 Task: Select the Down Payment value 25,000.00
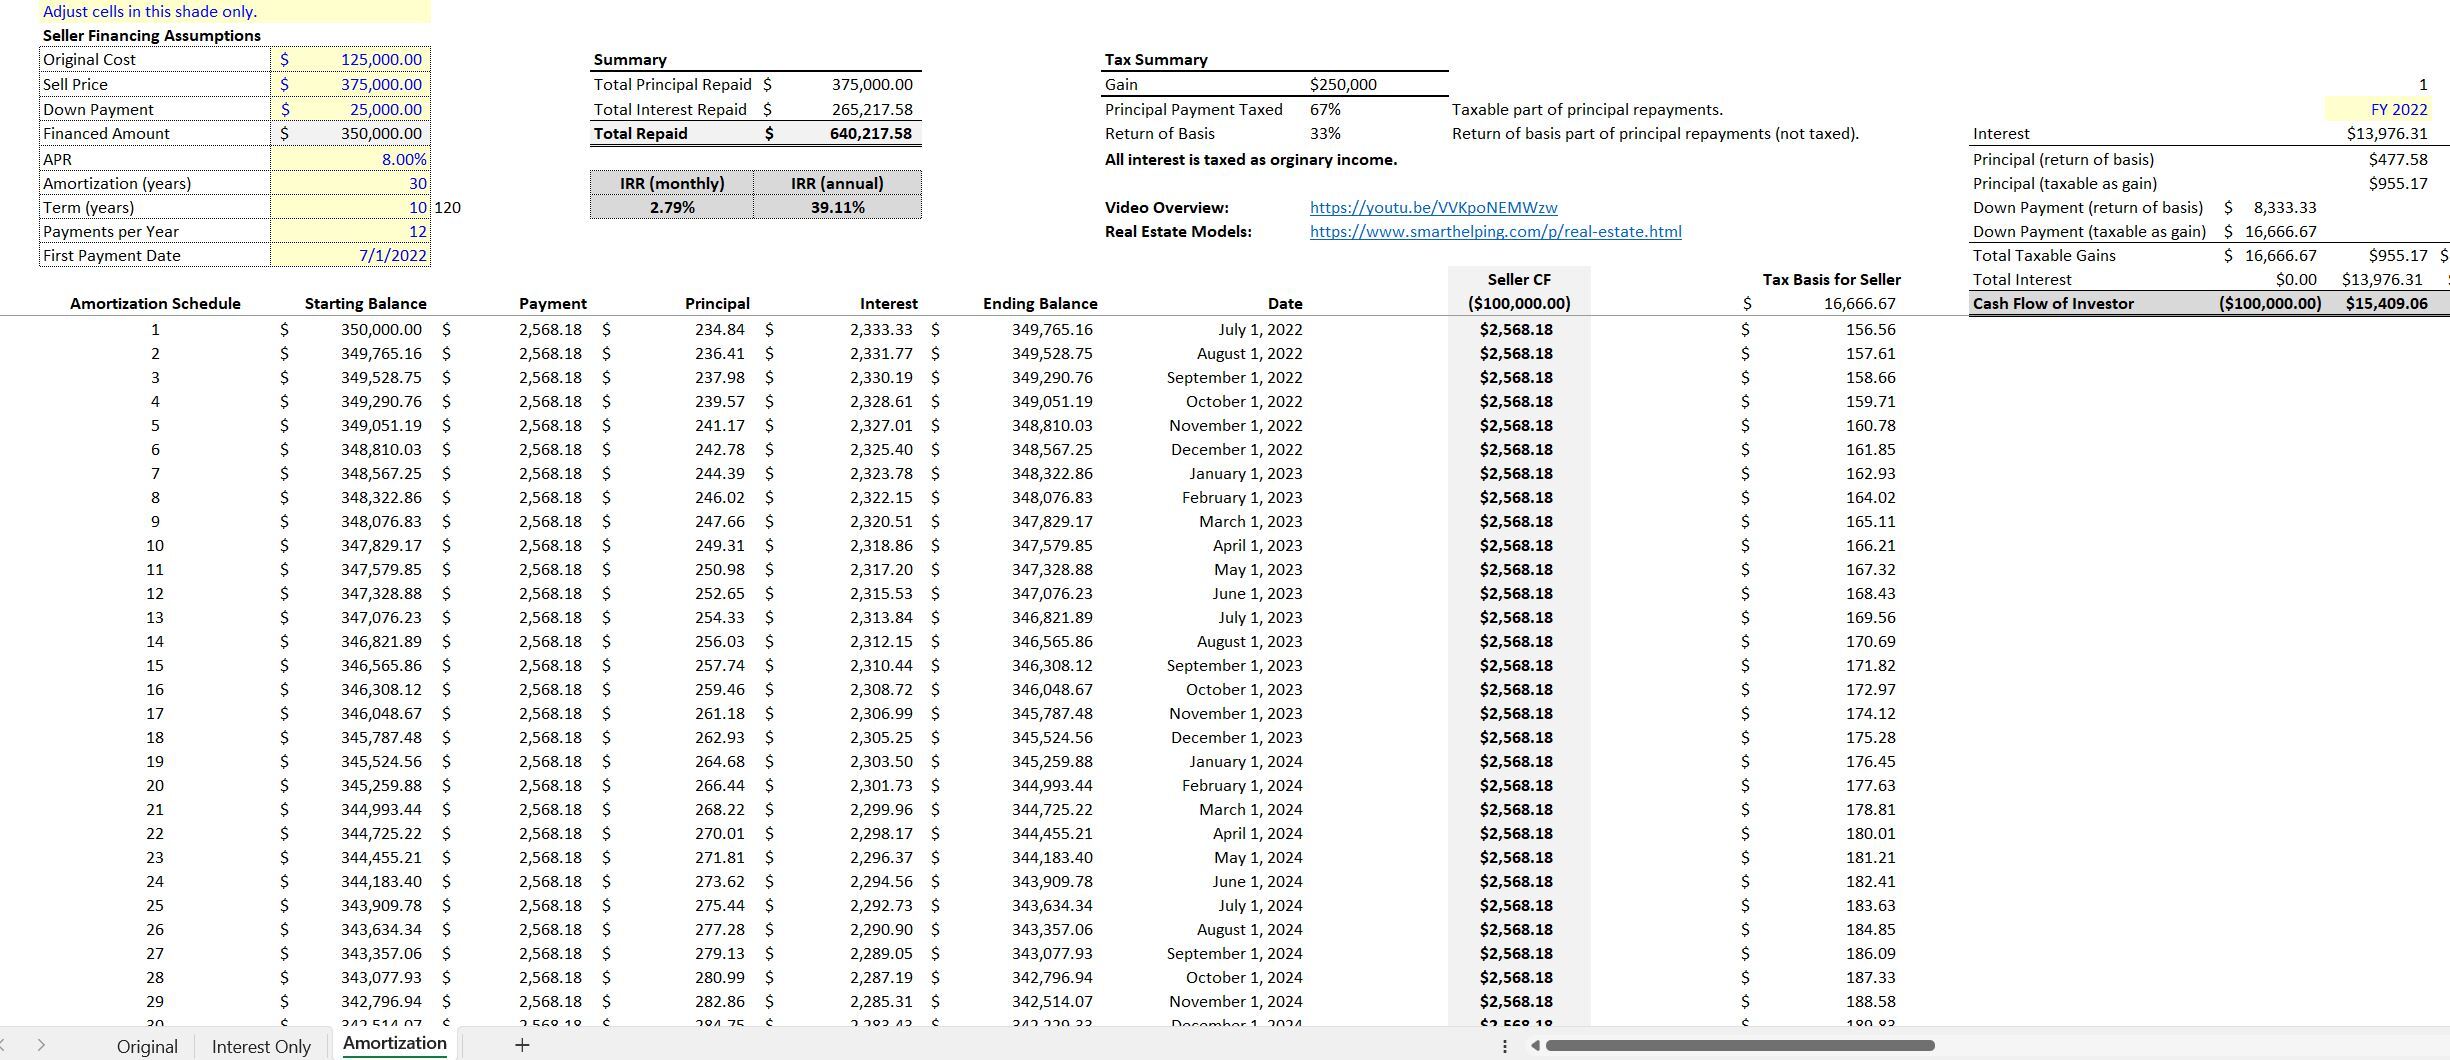[351, 109]
